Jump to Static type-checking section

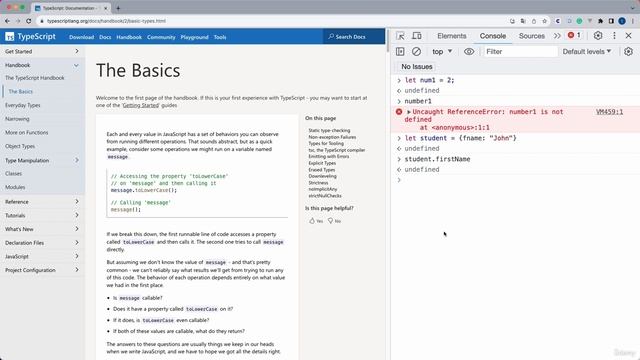click(329, 131)
